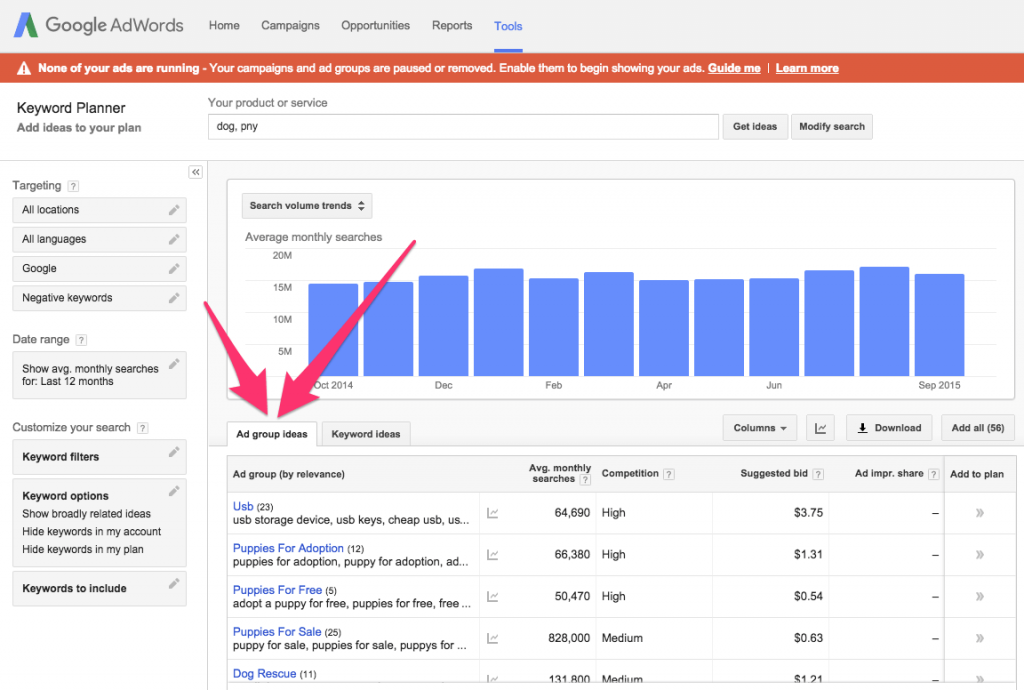Toggle chart view button beside Columns
This screenshot has width=1024, height=690.
tap(820, 428)
